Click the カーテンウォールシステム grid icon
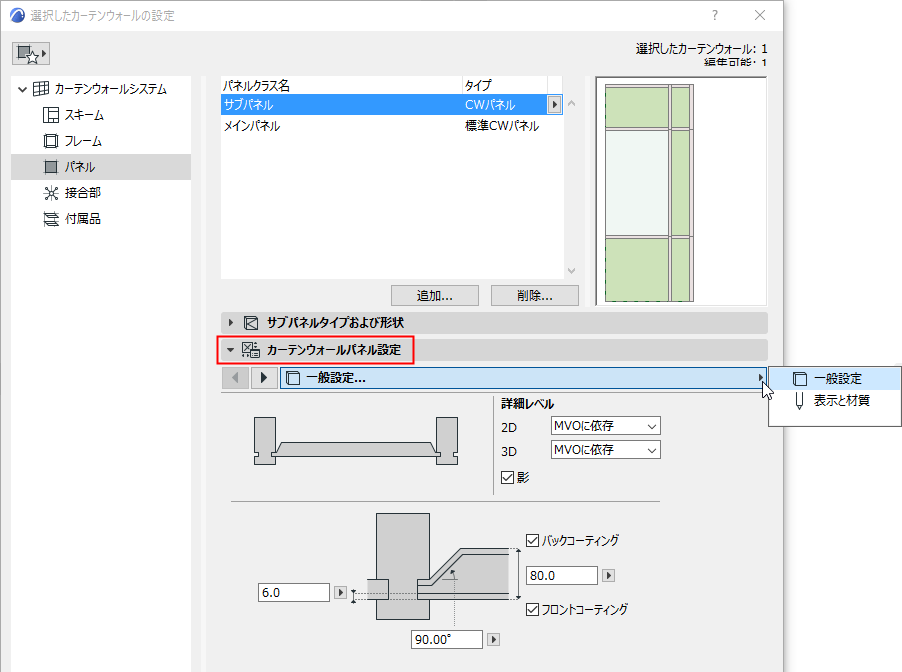Screen dimensions: 902x672 (x=39, y=88)
